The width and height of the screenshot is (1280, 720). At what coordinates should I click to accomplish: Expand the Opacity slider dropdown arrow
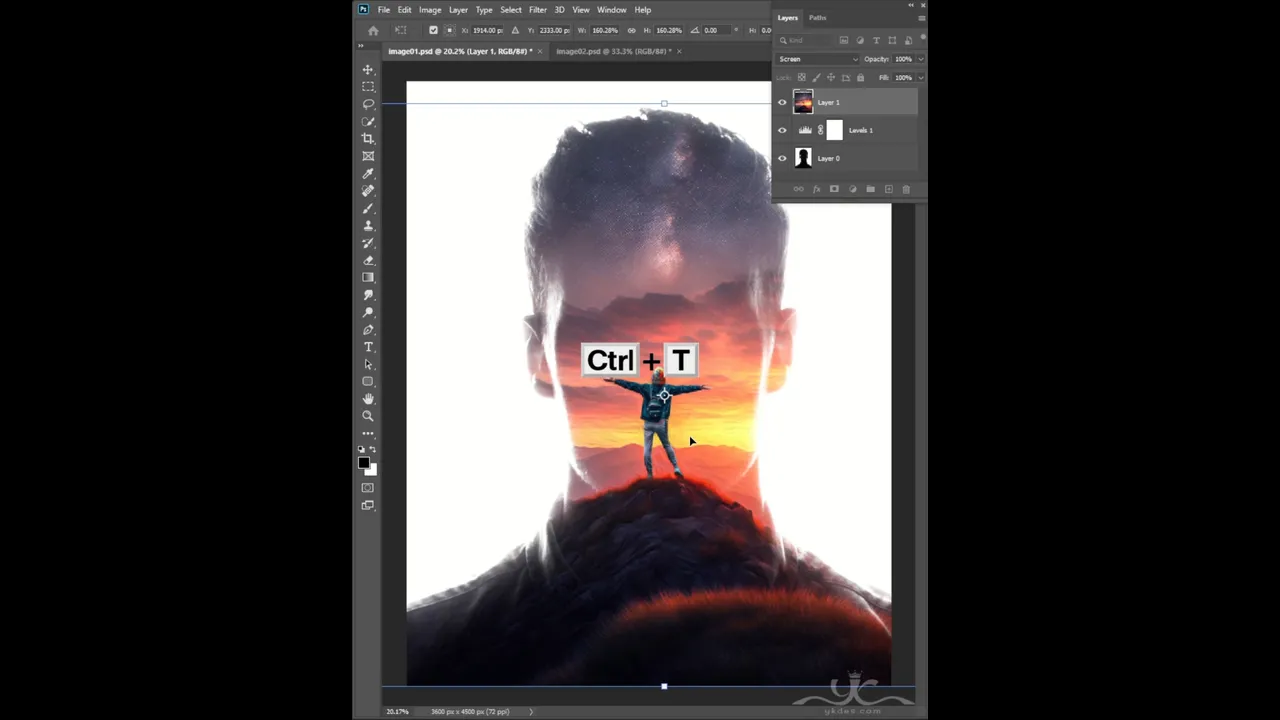920,59
